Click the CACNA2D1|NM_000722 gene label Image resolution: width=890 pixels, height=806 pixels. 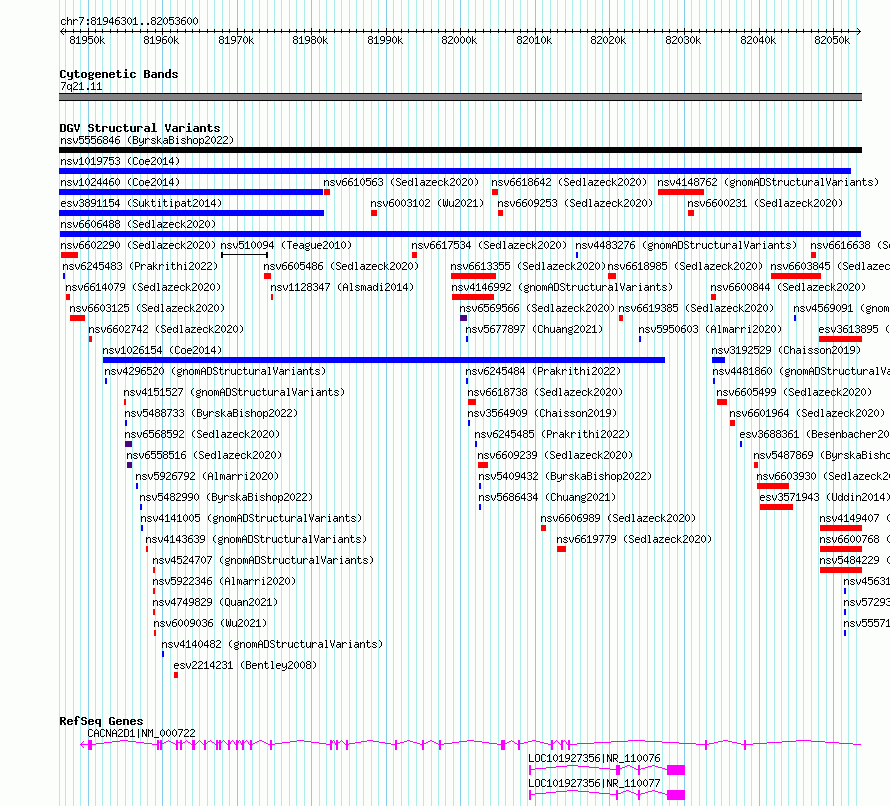coord(141,733)
